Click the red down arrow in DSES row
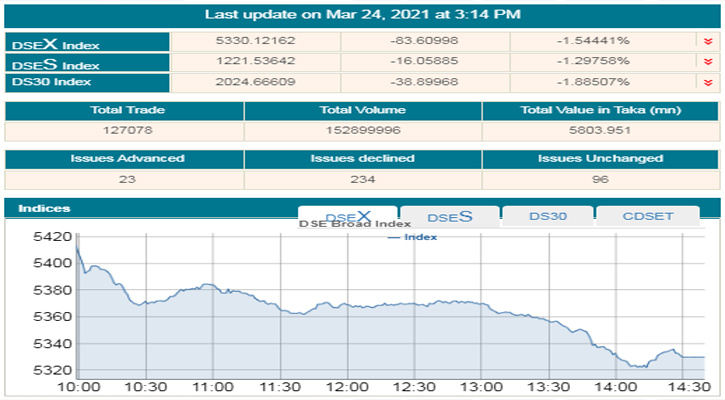The height and width of the screenshot is (400, 725). point(708,62)
